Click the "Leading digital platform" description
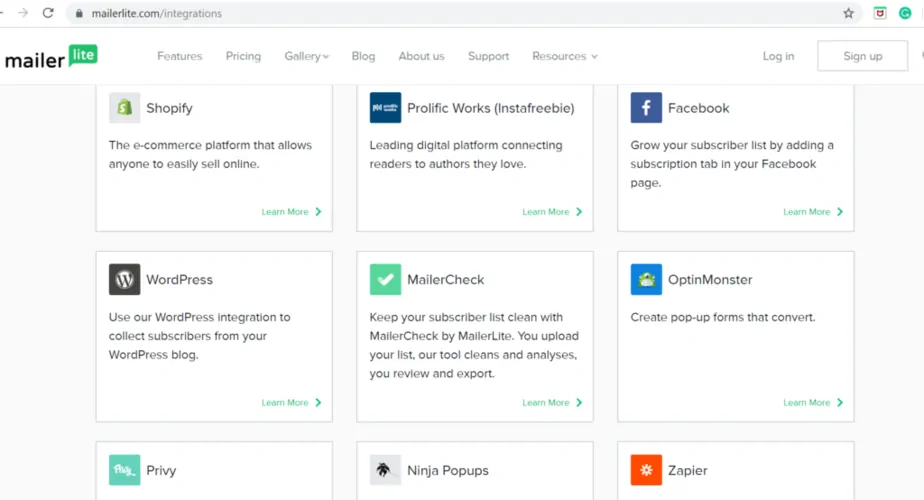The image size is (924, 500). (466, 154)
